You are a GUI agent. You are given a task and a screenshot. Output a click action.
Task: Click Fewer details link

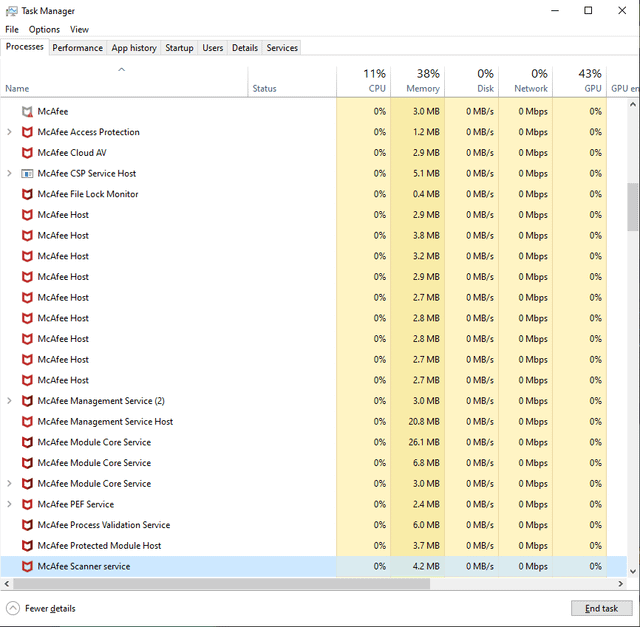50,608
